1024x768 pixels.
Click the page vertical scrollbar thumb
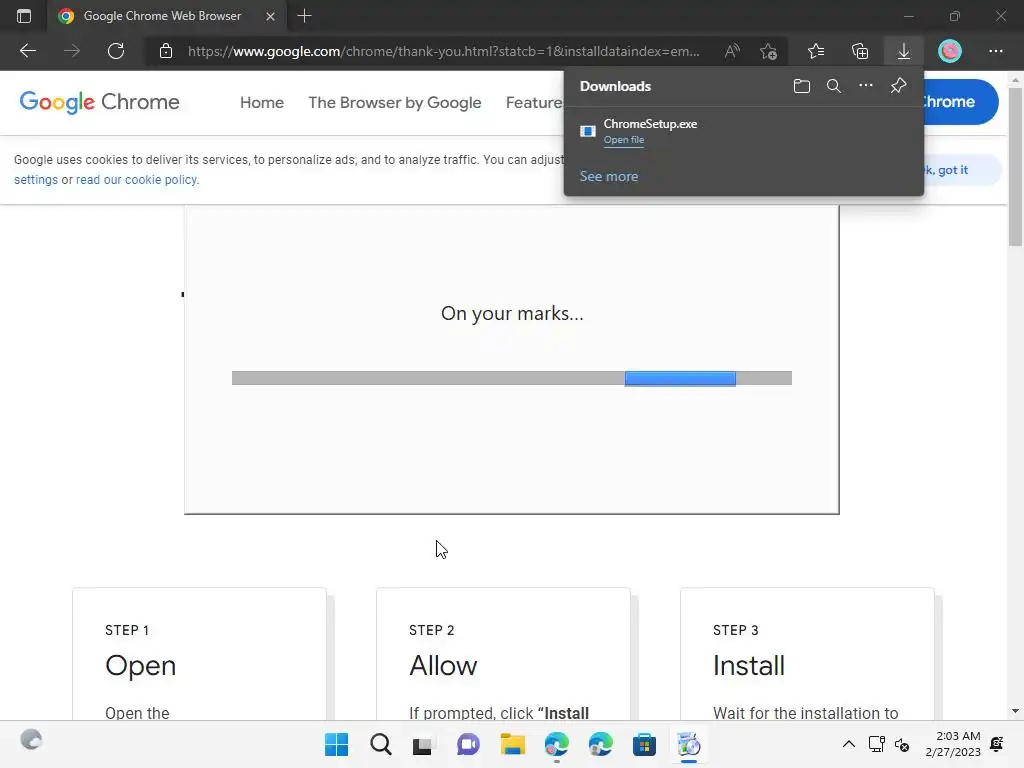(x=1015, y=167)
